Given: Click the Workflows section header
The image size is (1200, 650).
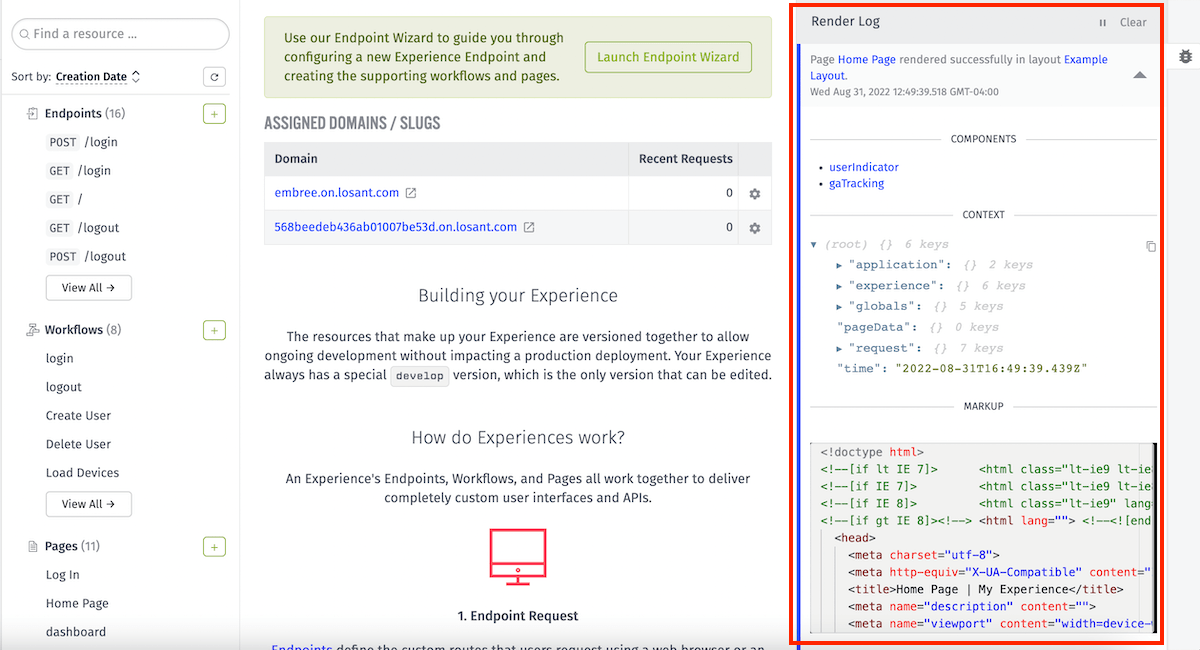Looking at the screenshot, I should [x=83, y=330].
